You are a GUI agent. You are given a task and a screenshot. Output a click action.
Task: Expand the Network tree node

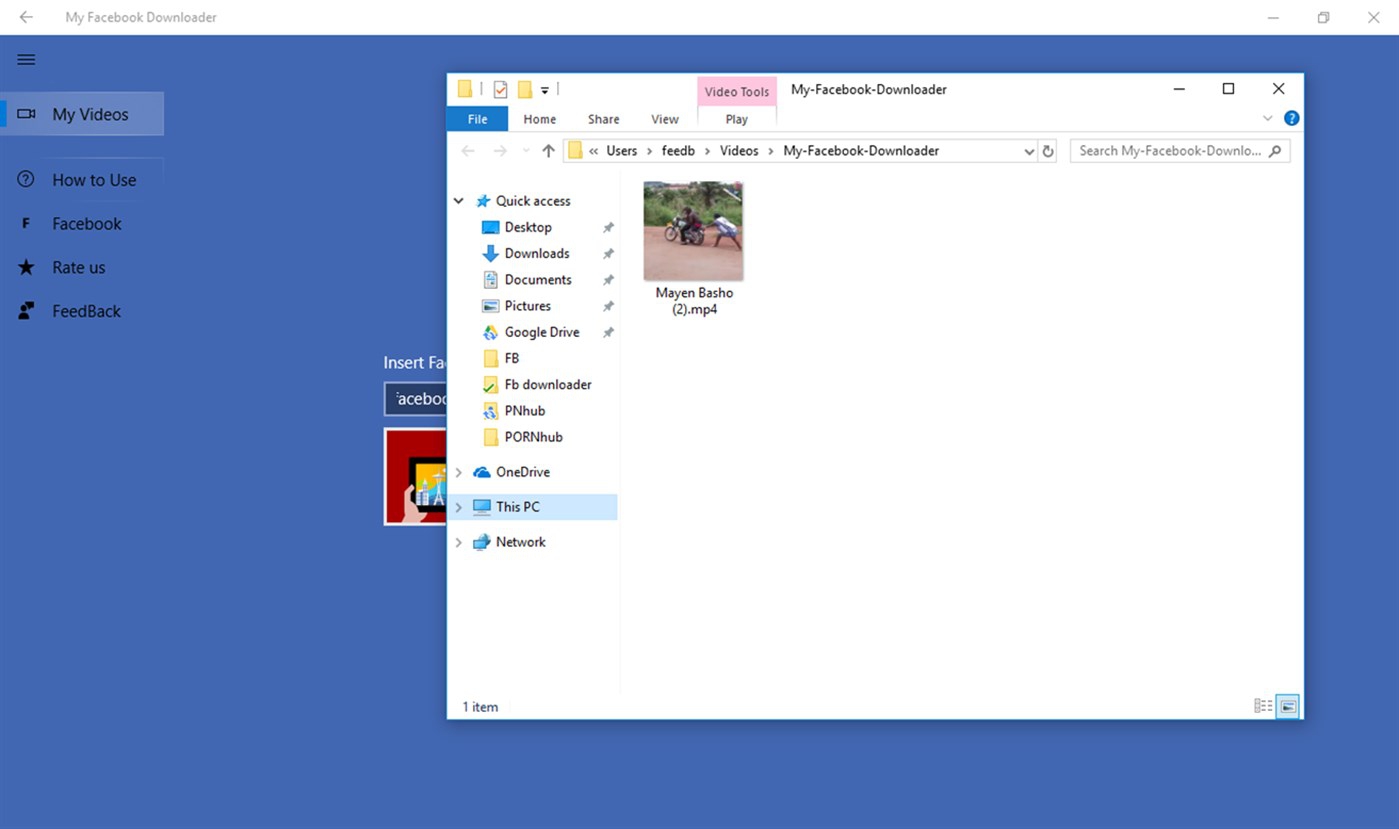click(459, 542)
